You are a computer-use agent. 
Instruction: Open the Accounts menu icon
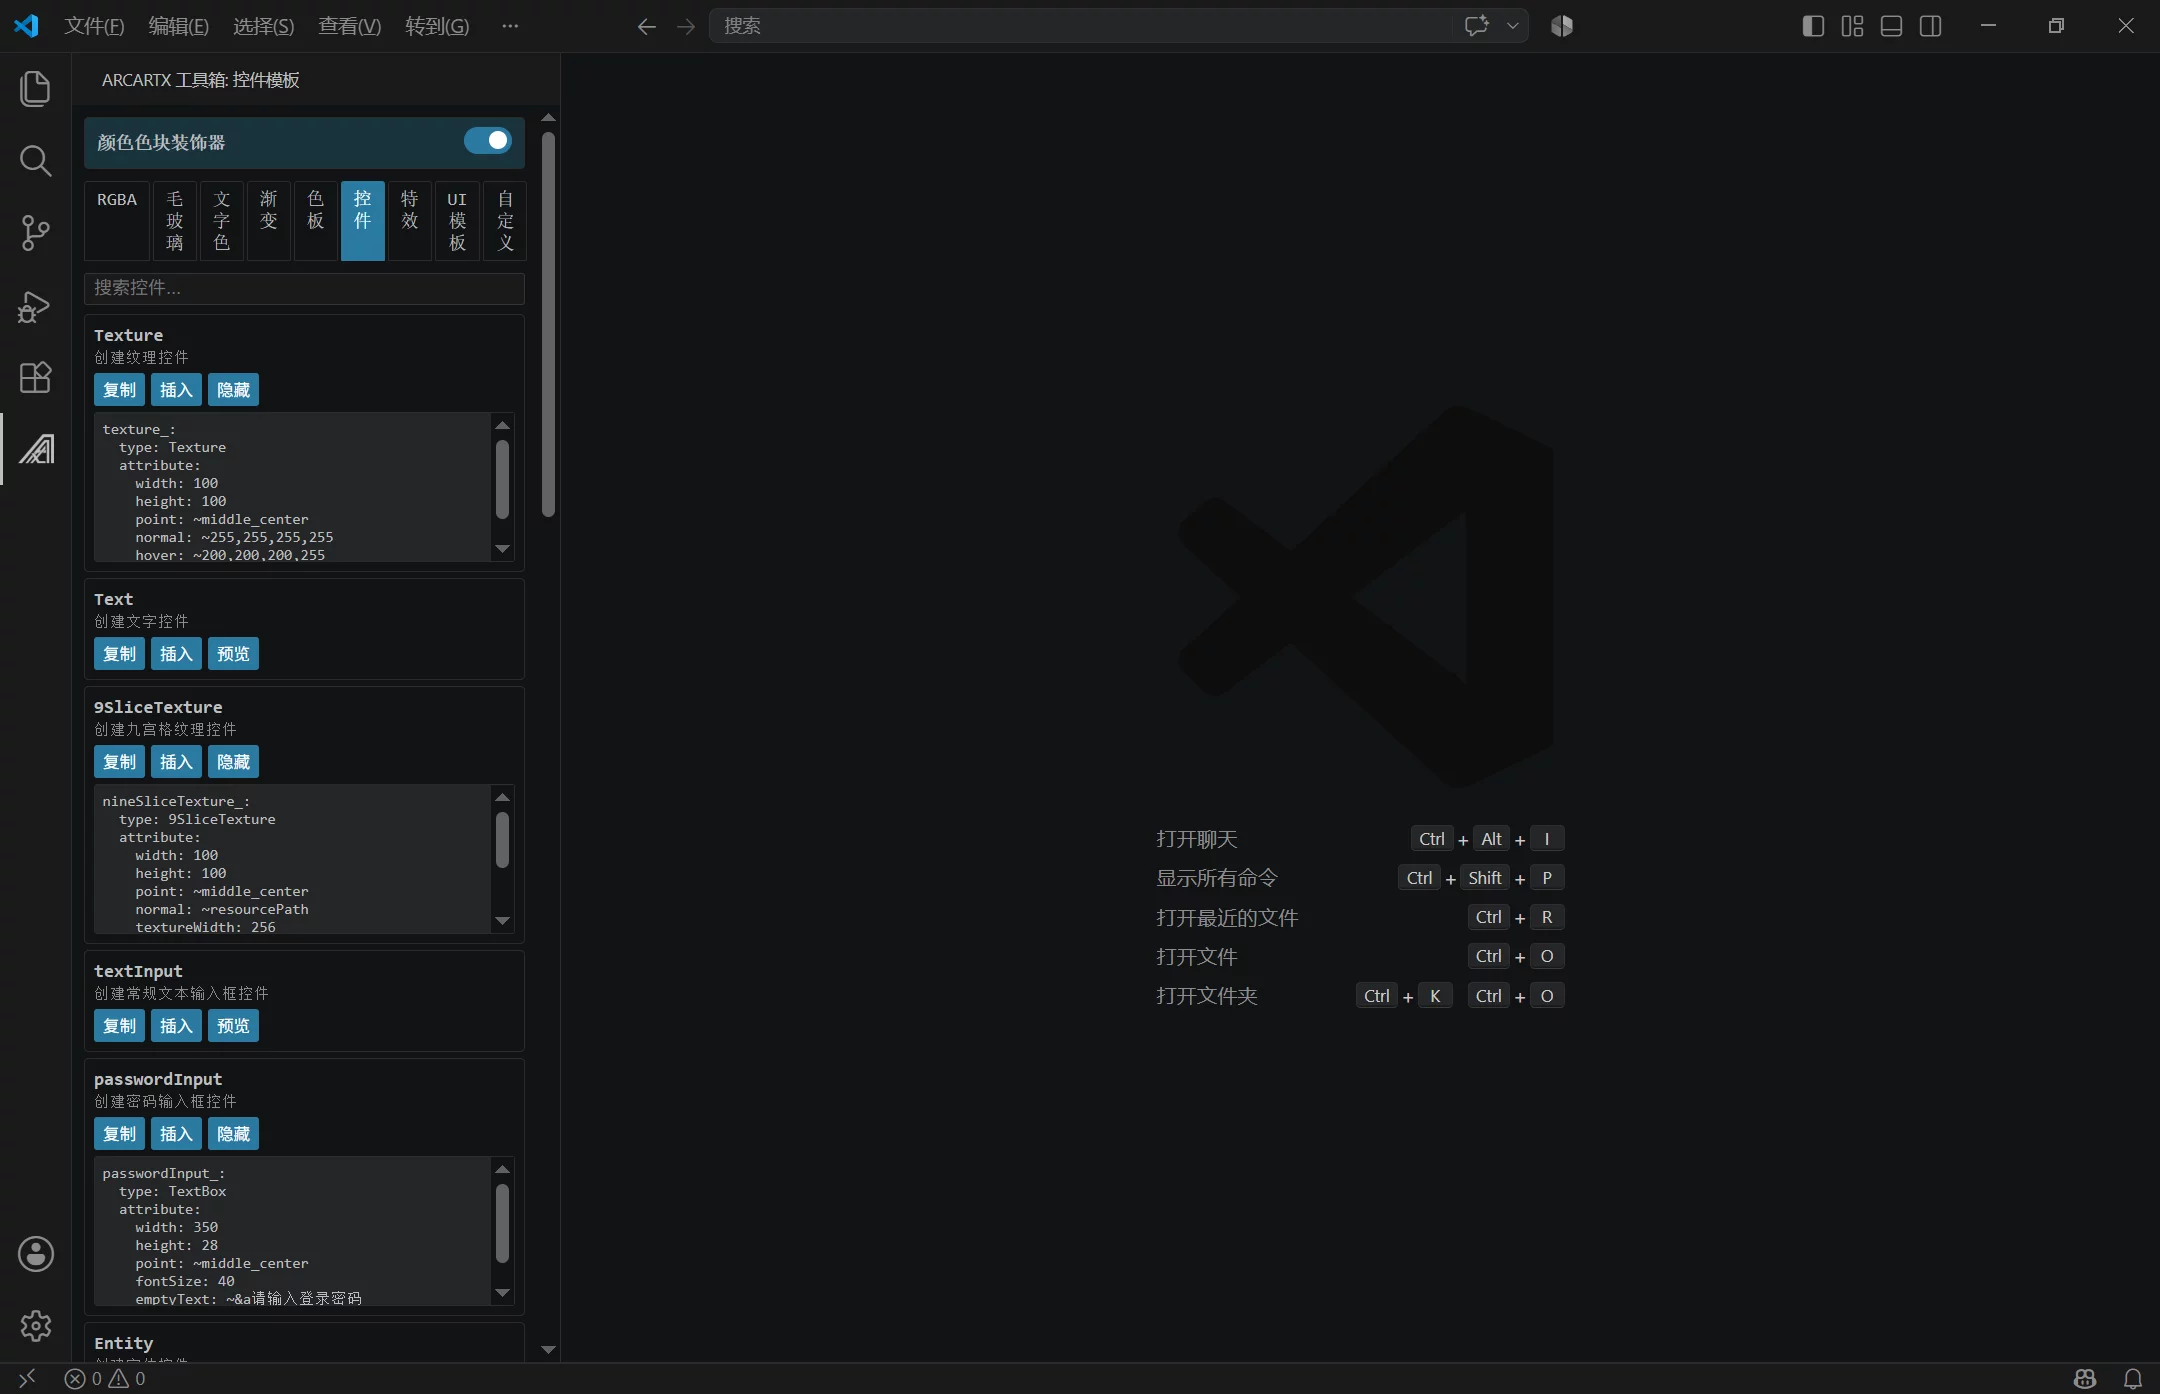(35, 1253)
